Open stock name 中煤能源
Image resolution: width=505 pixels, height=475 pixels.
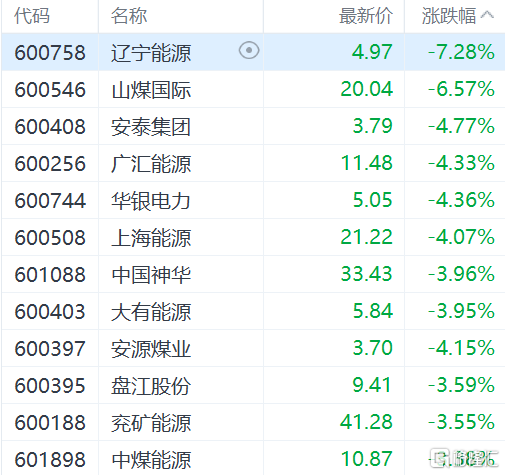151,460
